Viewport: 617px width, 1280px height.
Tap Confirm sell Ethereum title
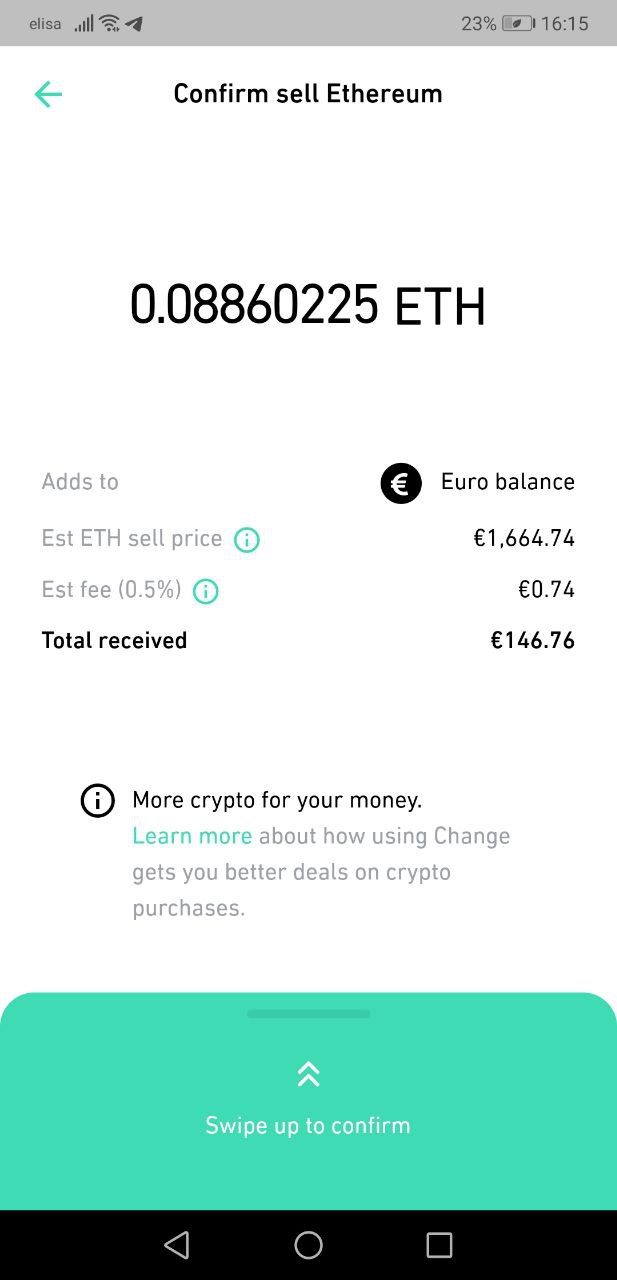pyautogui.click(x=308, y=94)
